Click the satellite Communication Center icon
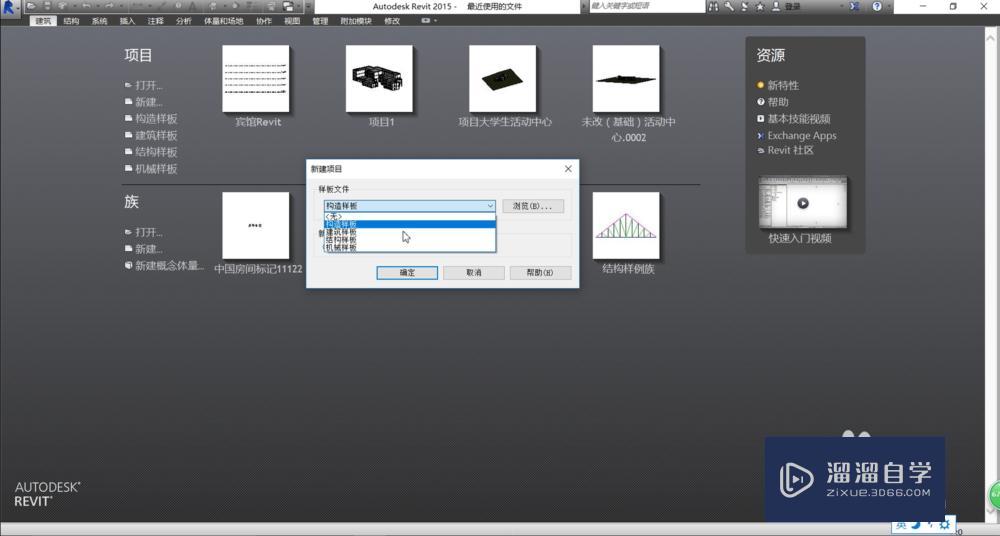1000x536 pixels. [744, 6]
